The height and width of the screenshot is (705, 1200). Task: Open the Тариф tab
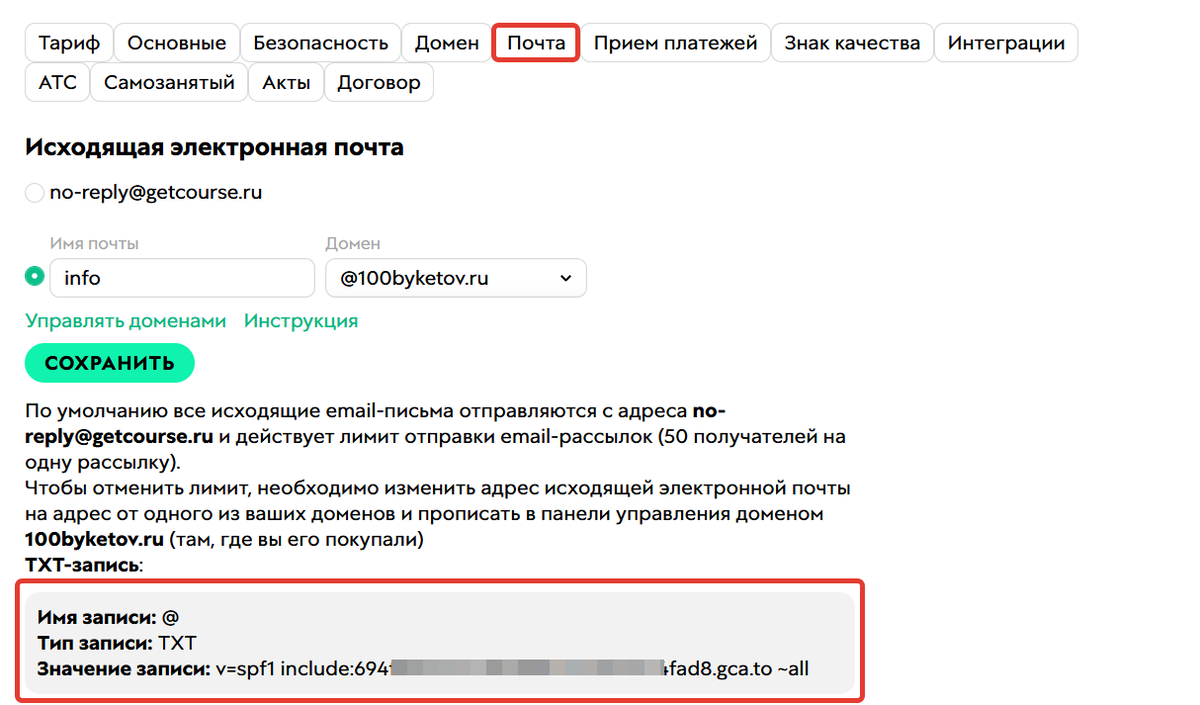click(69, 43)
